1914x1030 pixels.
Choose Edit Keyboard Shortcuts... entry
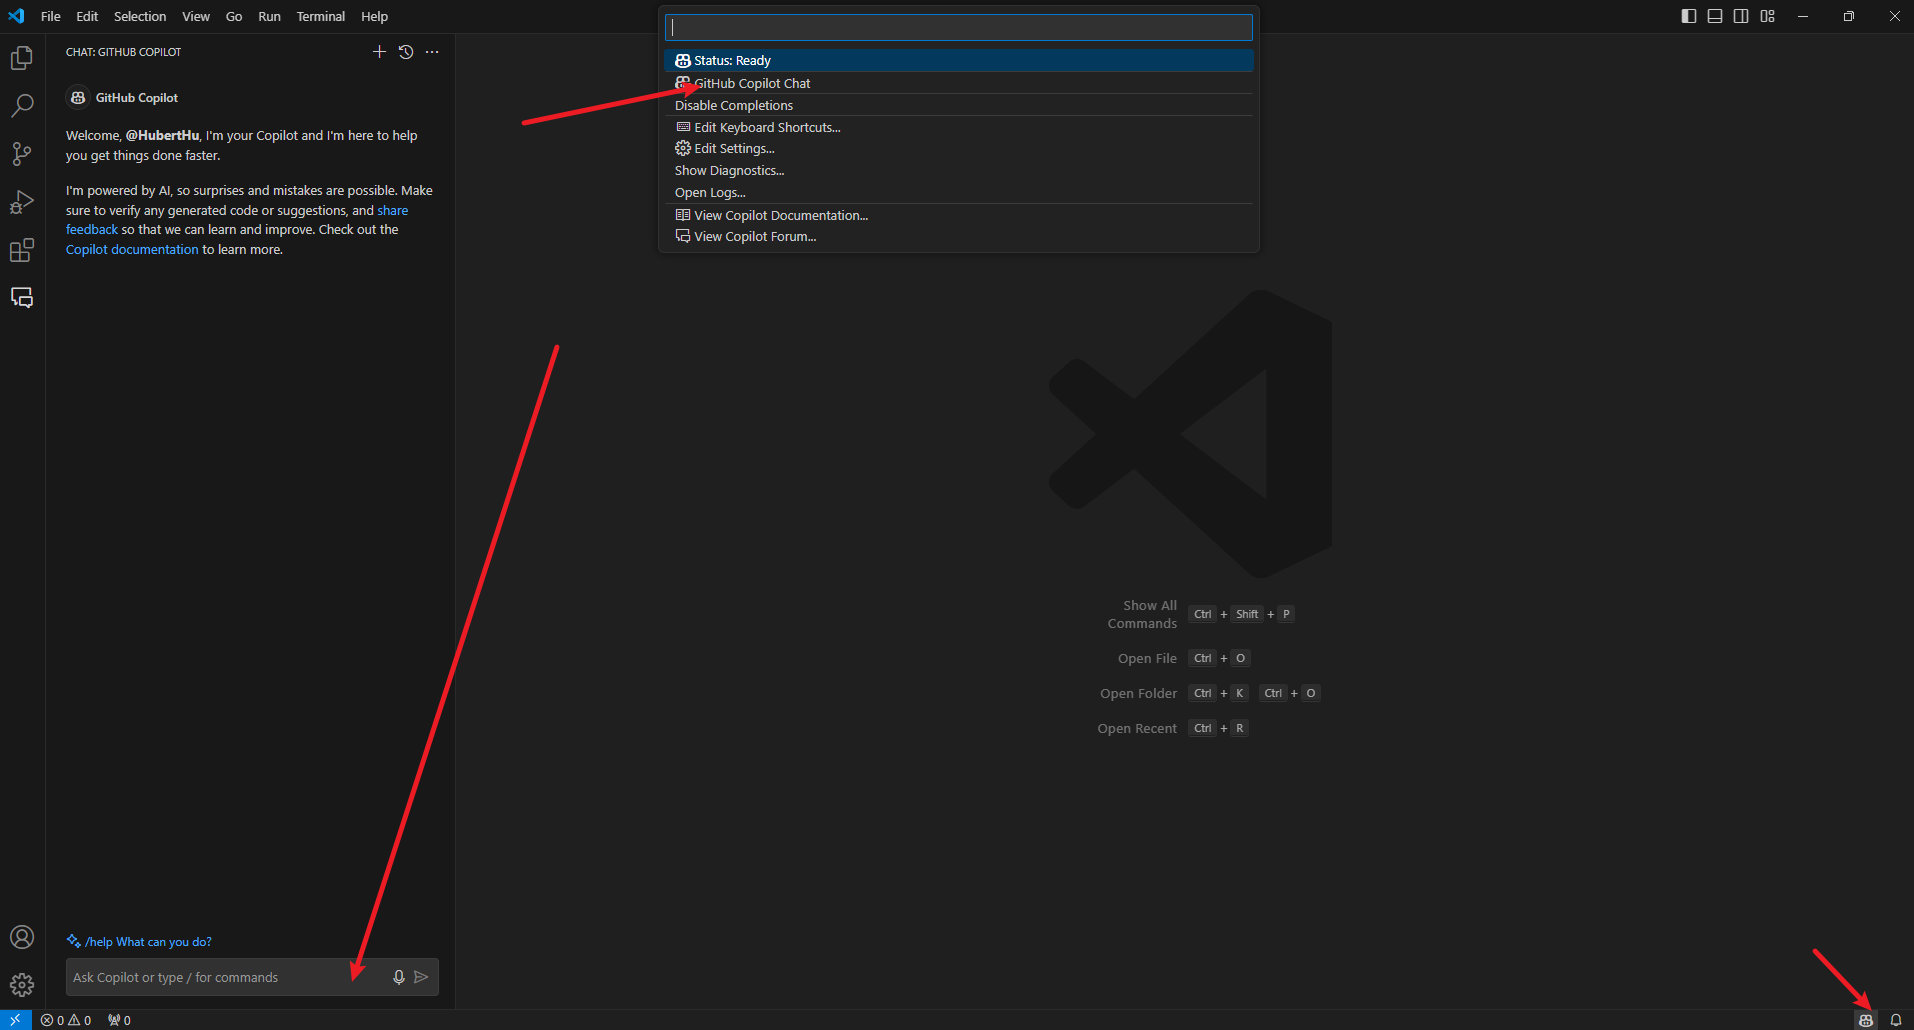(958, 127)
